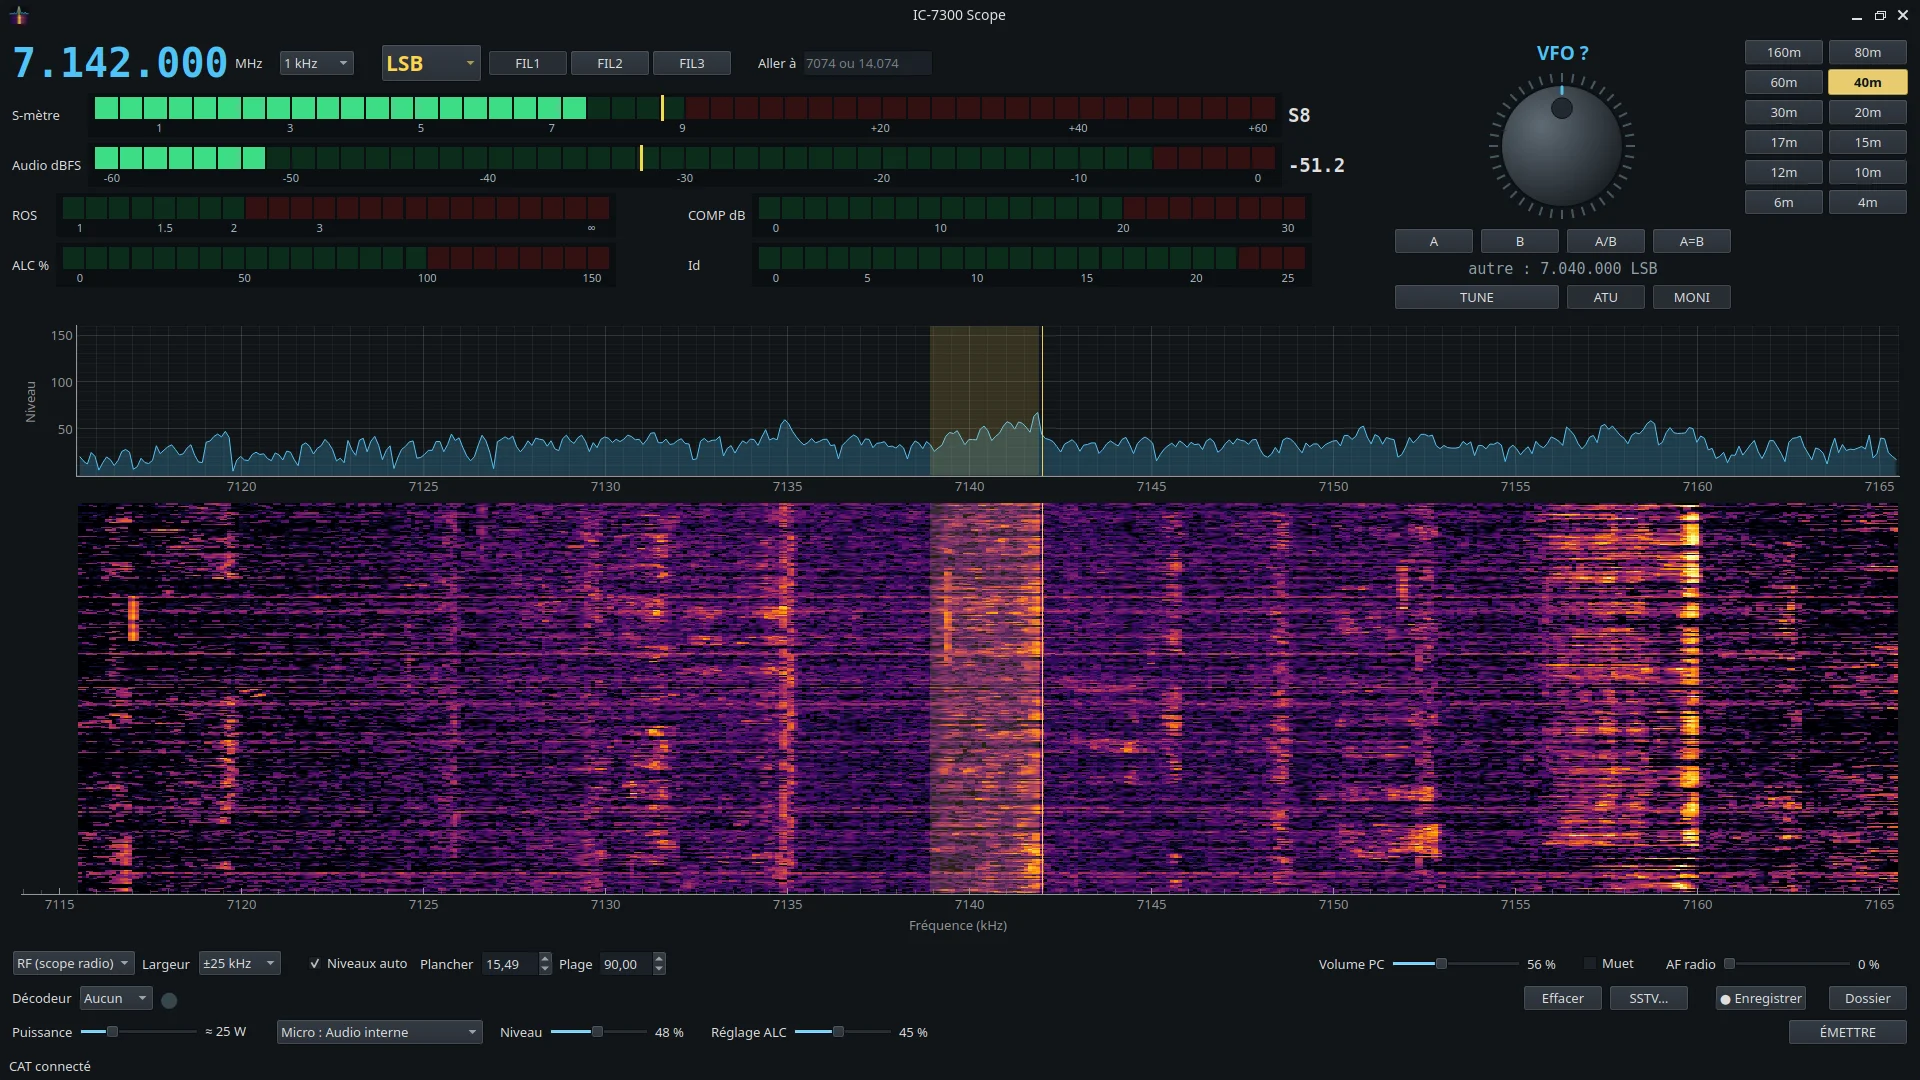Adjust the Puissance power slider
Image resolution: width=1920 pixels, height=1080 pixels.
pyautogui.click(x=138, y=1032)
